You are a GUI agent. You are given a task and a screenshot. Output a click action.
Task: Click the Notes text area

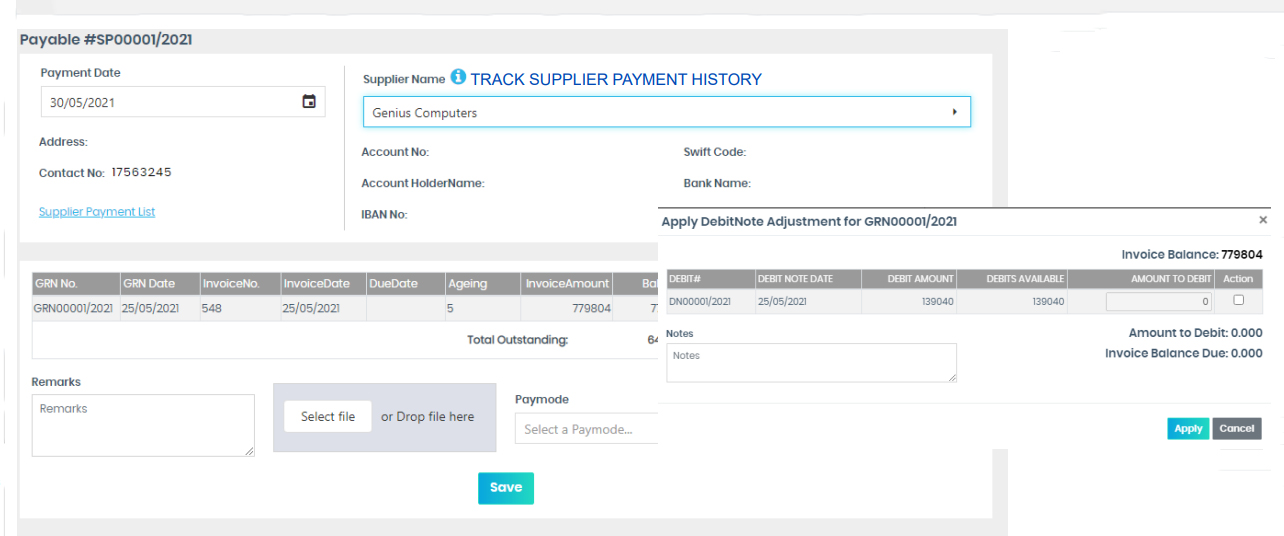click(x=811, y=362)
